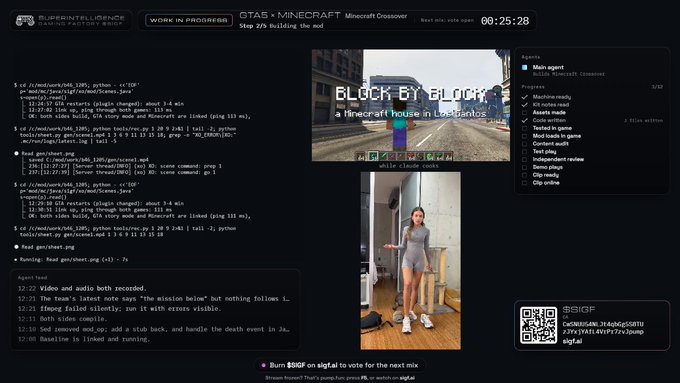
Task: Check the Clip ready checkbox
Action: [524, 175]
